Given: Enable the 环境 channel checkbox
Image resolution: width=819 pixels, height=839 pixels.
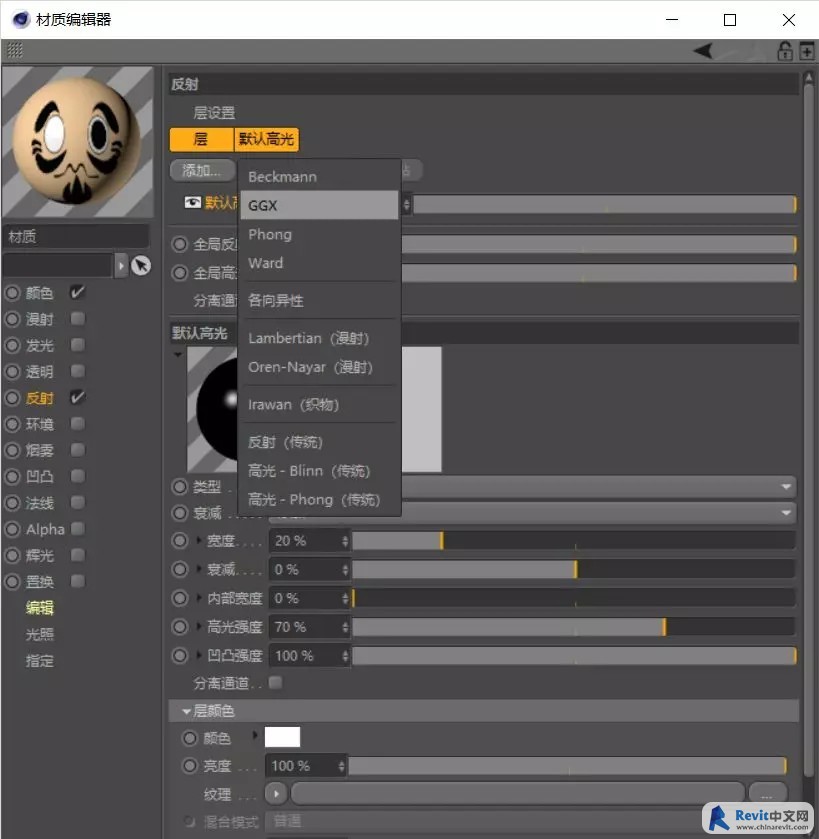Looking at the screenshot, I should click(78, 424).
